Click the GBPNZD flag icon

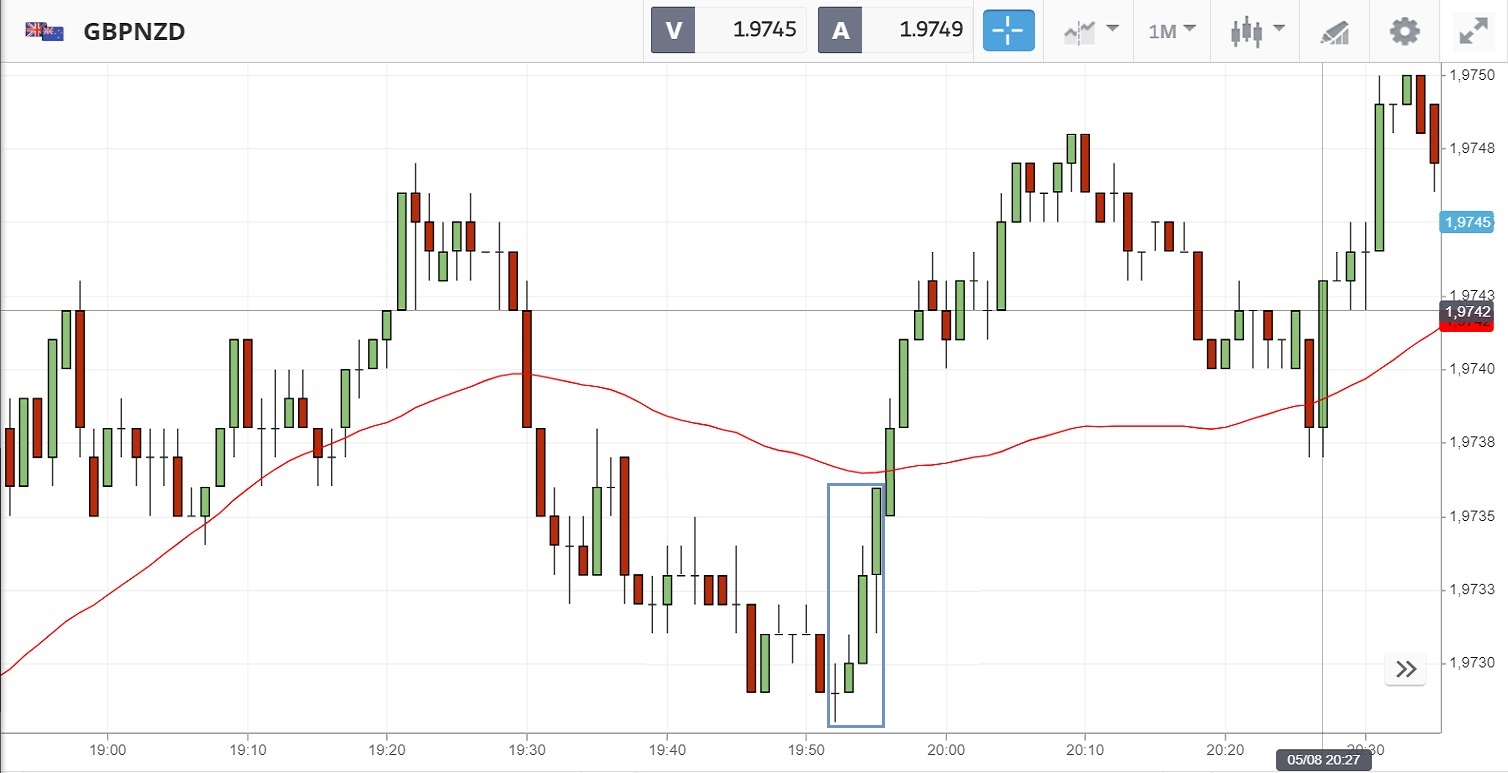[x=45, y=31]
